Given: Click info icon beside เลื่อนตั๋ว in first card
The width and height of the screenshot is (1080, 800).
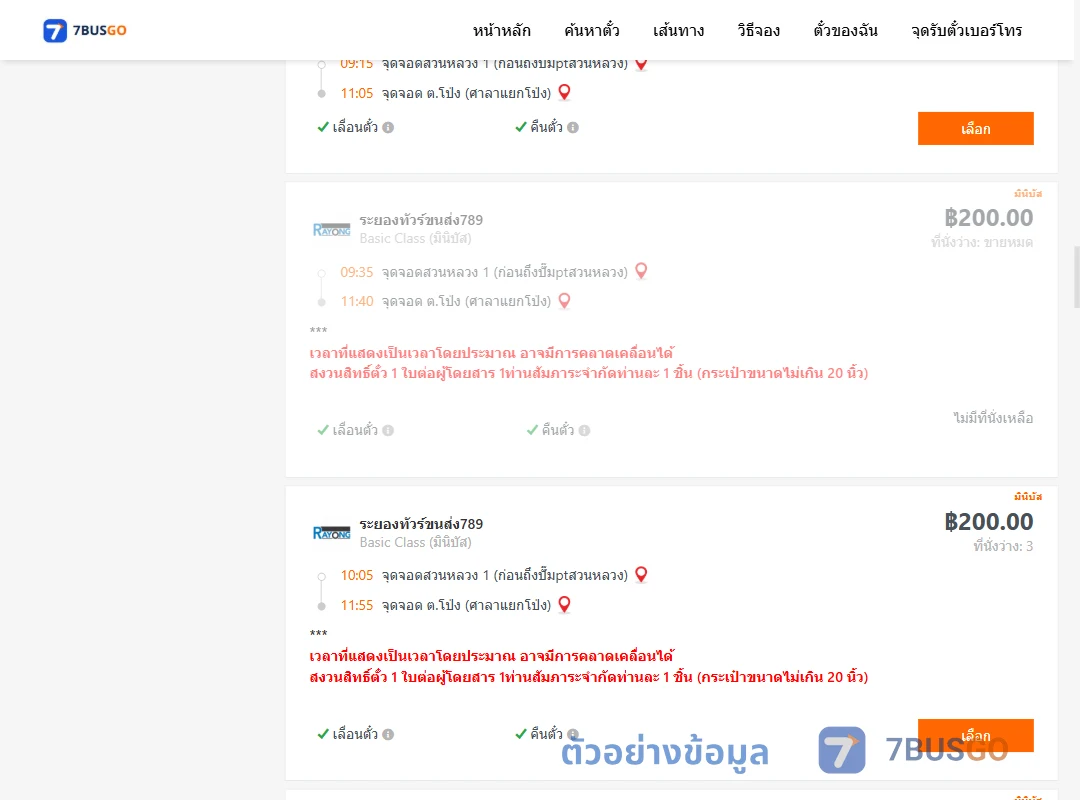Looking at the screenshot, I should point(388,127).
